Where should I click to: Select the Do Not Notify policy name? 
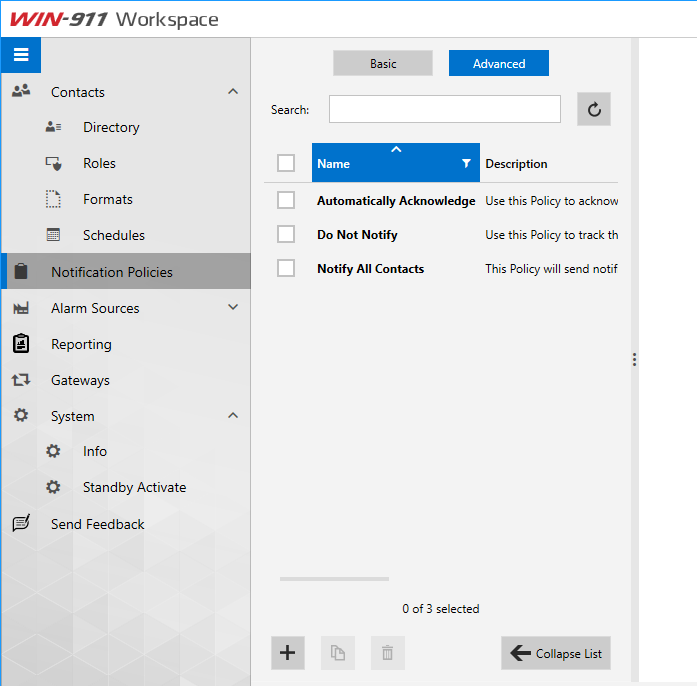pyautogui.click(x=357, y=235)
